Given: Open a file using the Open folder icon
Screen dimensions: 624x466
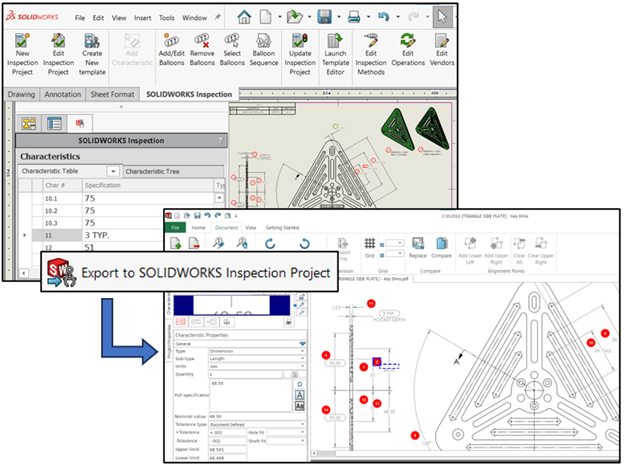Looking at the screenshot, I should tap(294, 17).
